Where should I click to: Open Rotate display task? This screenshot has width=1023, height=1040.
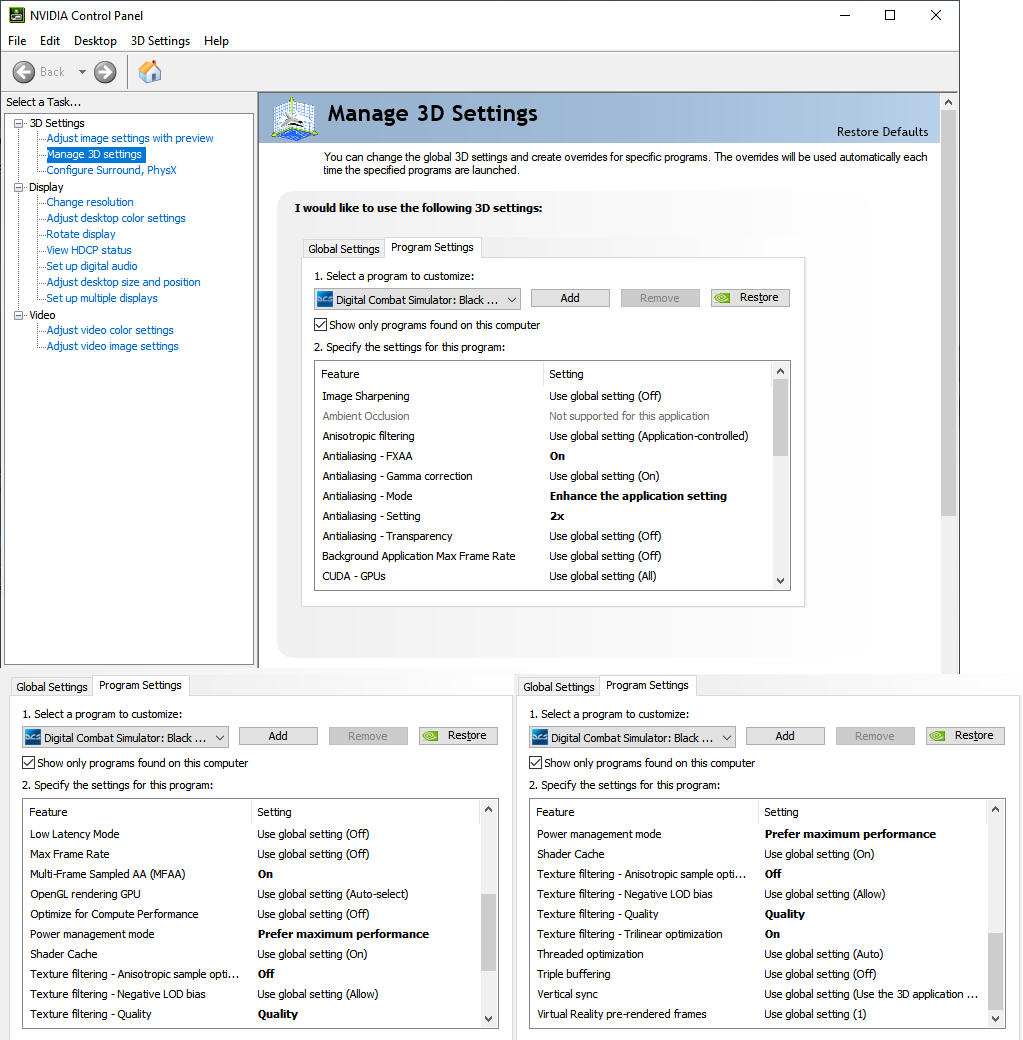tap(81, 234)
